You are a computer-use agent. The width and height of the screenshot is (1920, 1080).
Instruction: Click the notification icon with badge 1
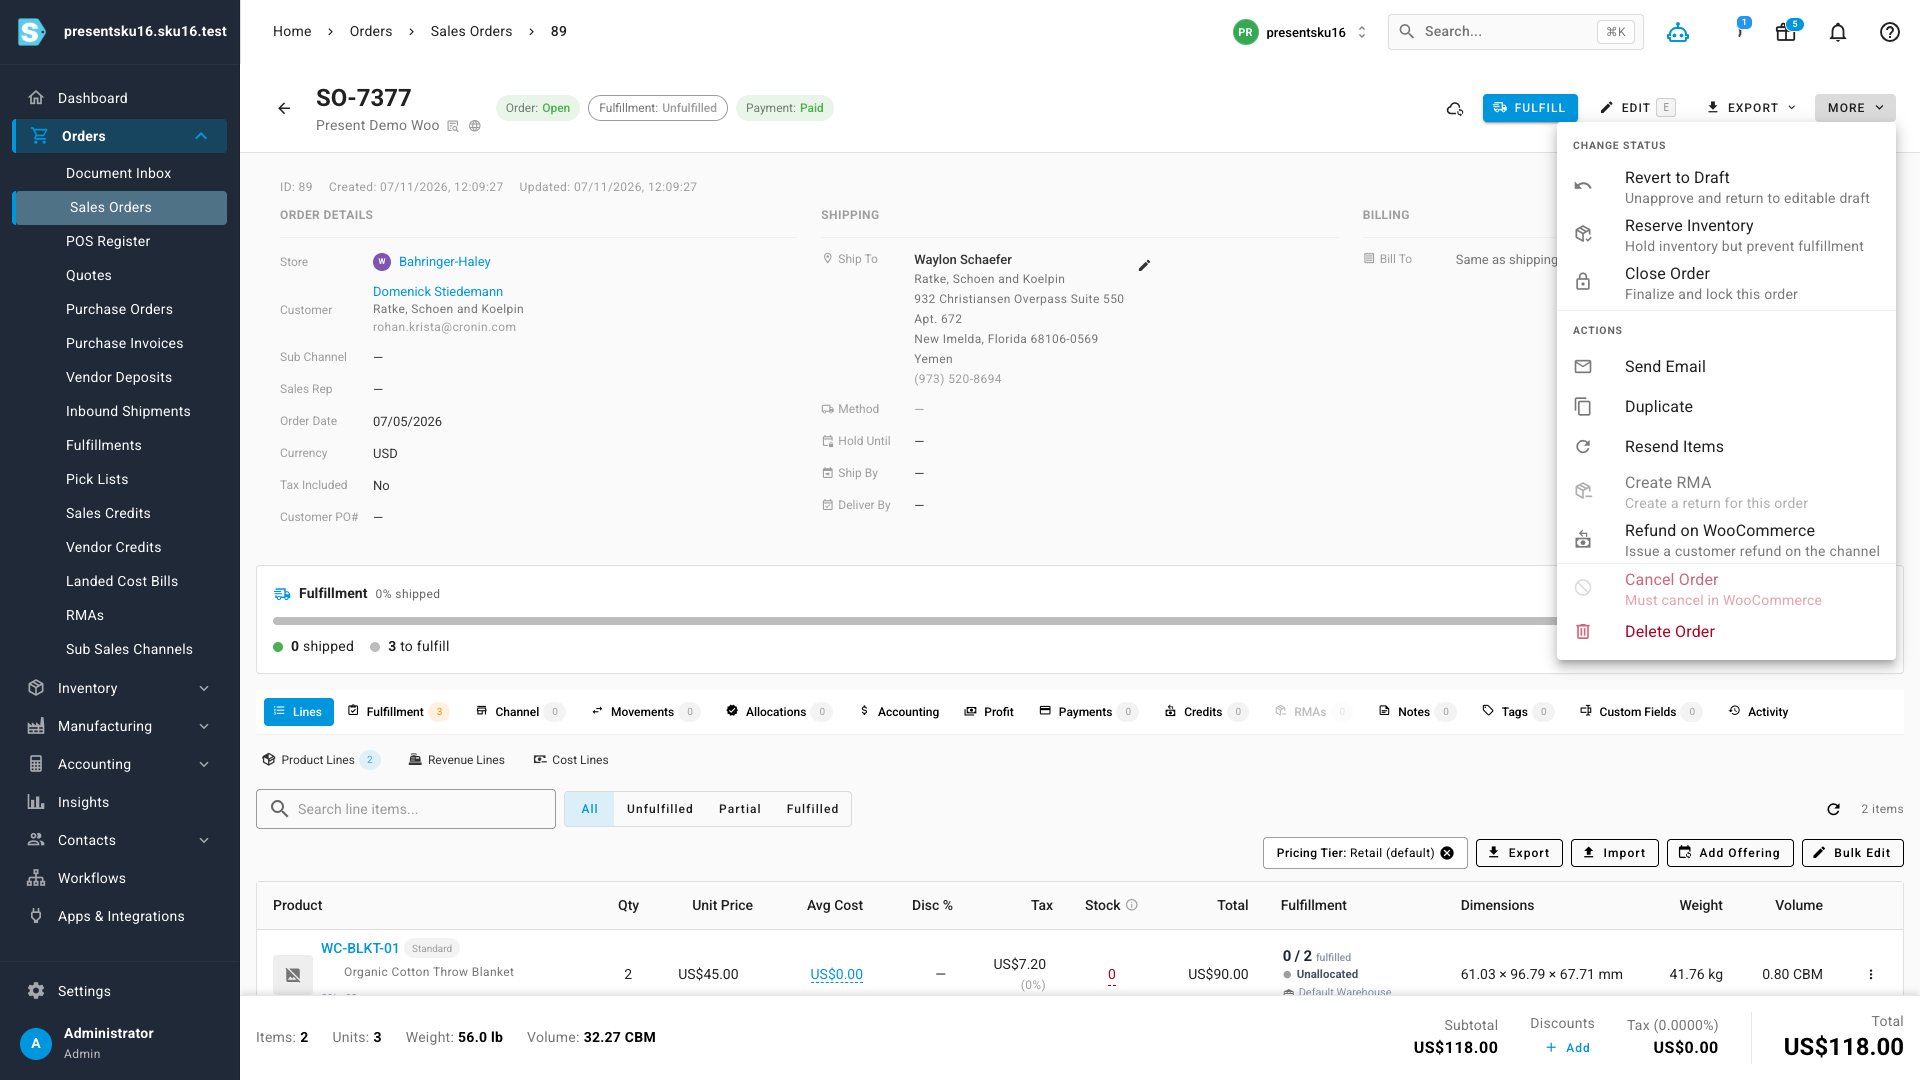1740,31
